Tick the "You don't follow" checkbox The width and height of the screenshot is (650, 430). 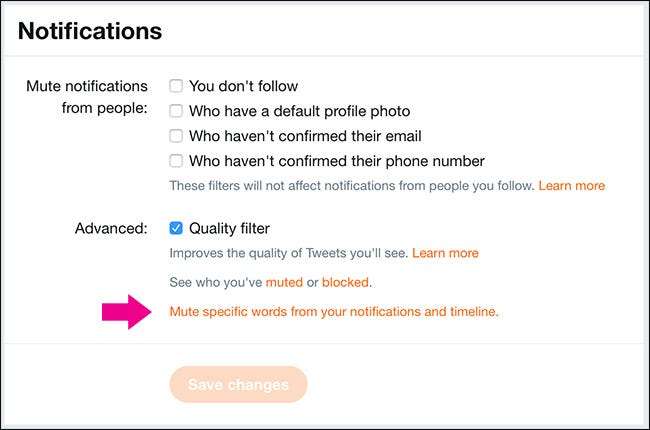176,86
